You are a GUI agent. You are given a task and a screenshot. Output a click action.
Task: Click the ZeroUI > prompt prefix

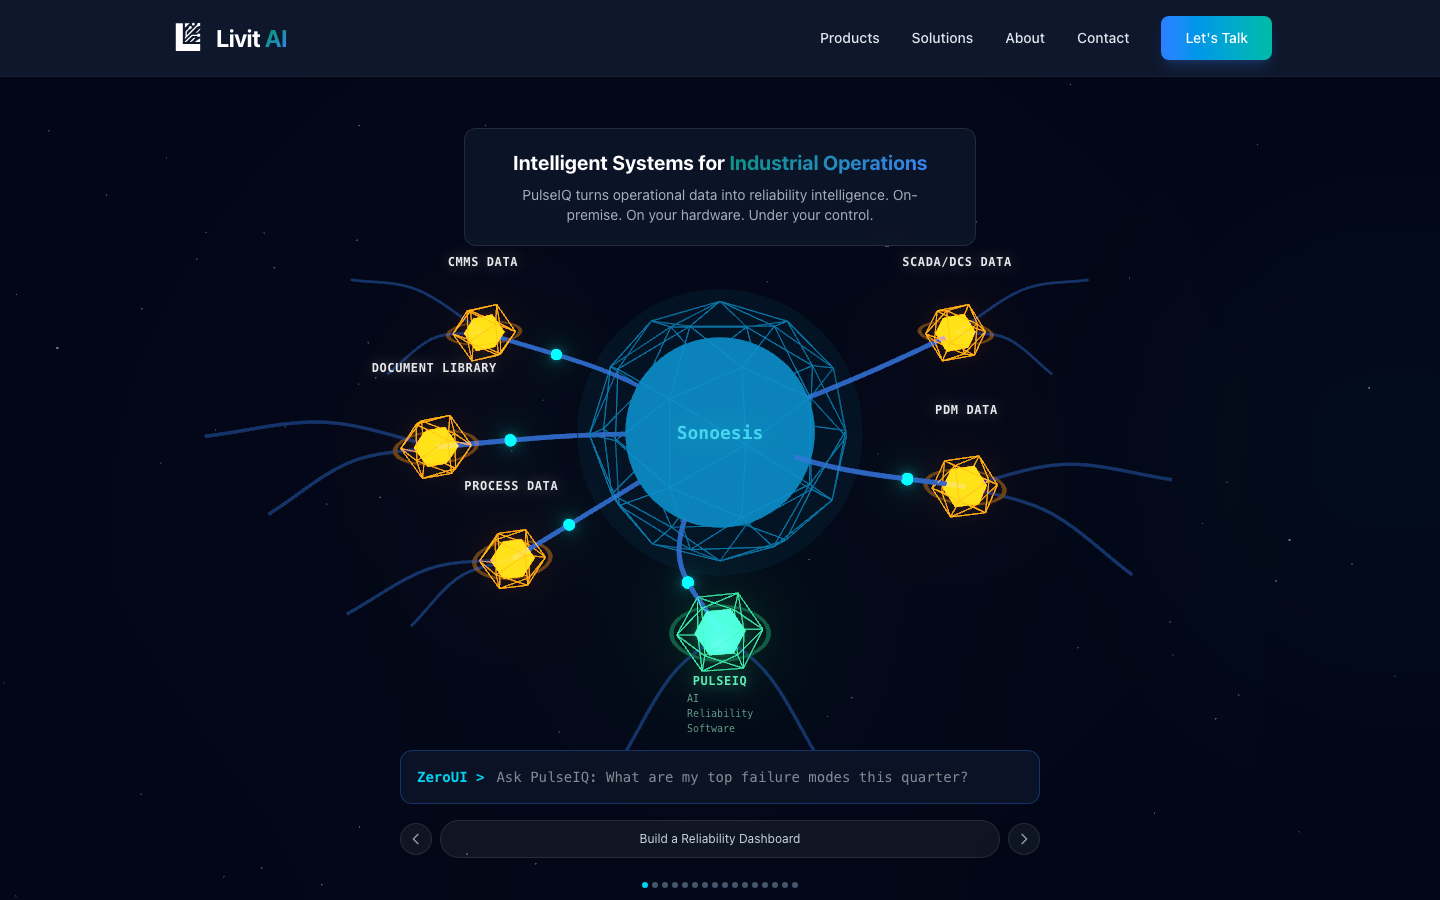[450, 777]
